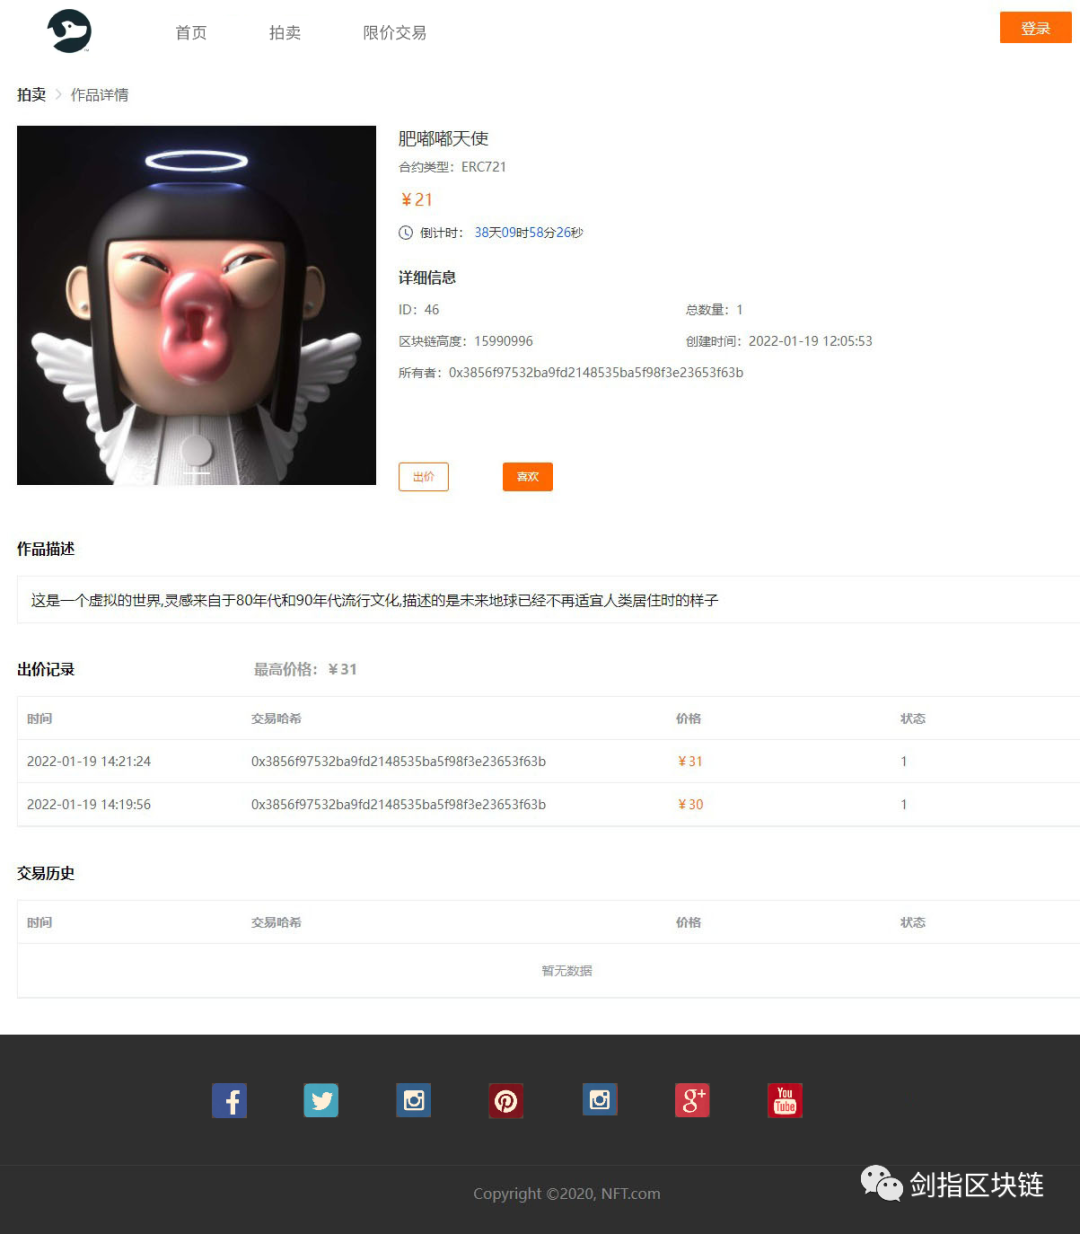
Task: Open the Pinterest icon
Action: click(x=506, y=1100)
